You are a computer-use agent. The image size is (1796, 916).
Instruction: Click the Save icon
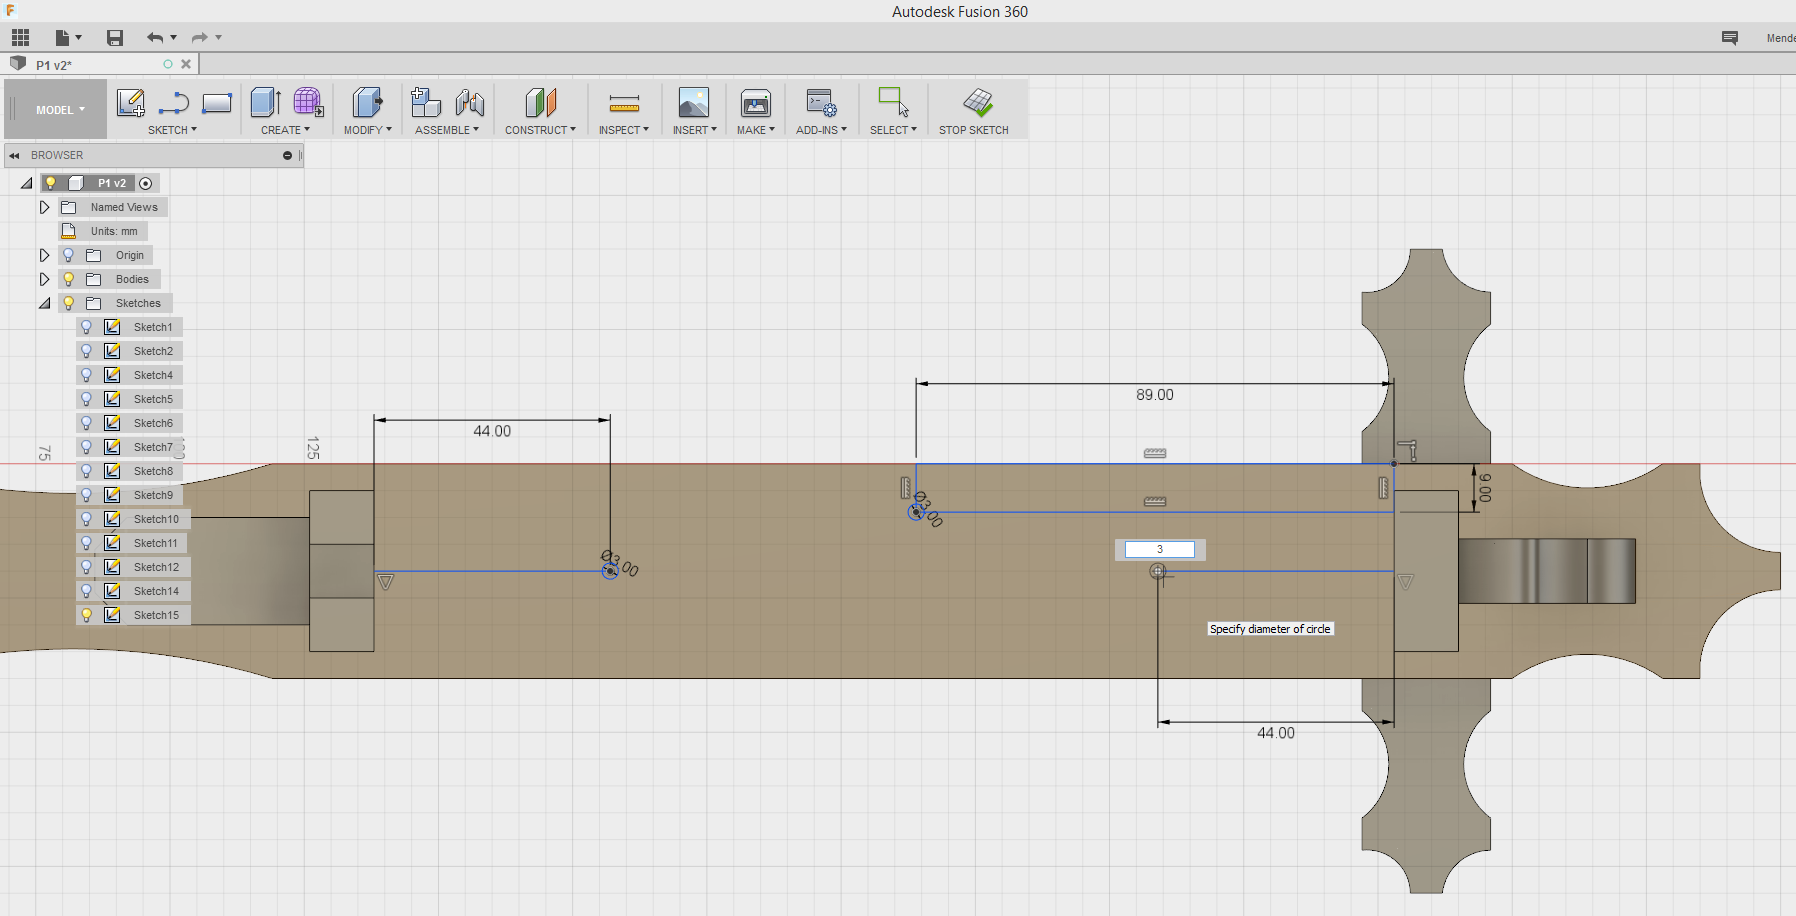[115, 38]
